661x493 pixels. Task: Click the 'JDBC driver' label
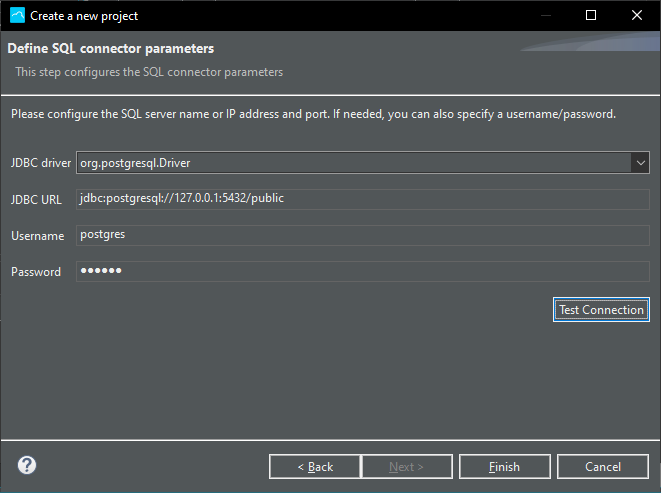point(41,163)
